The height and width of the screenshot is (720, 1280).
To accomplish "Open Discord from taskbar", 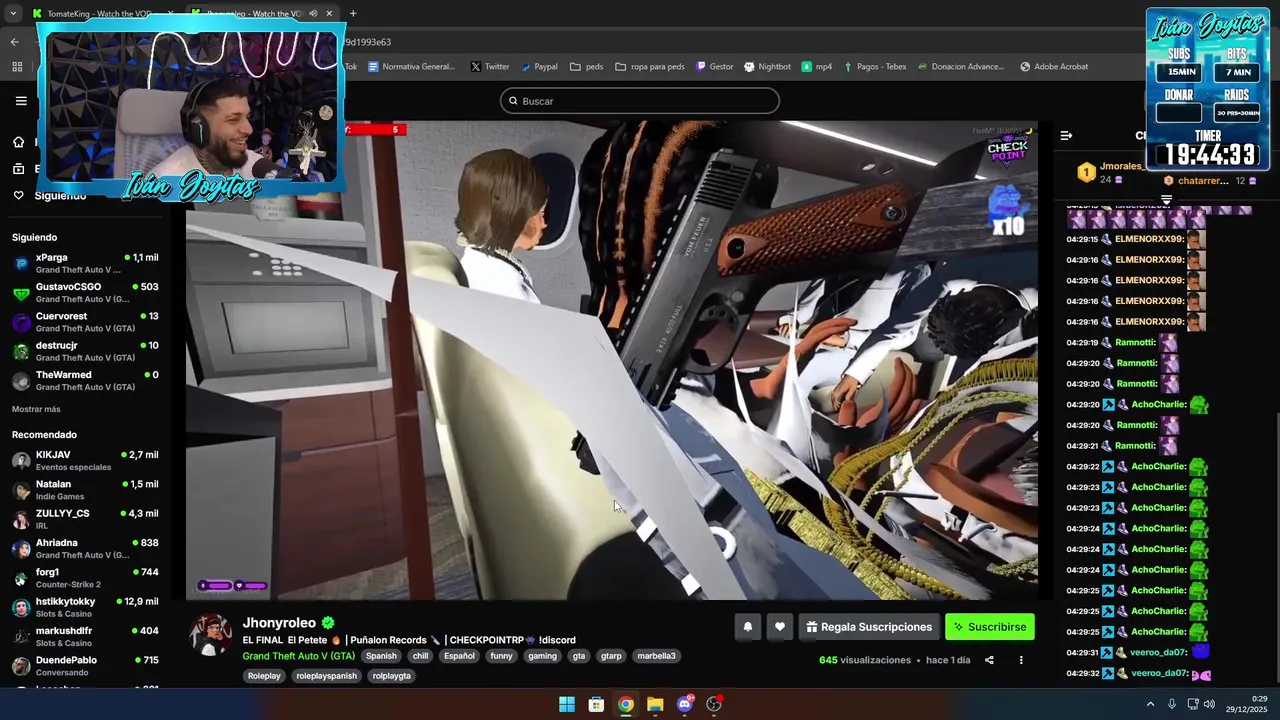I will coord(685,704).
